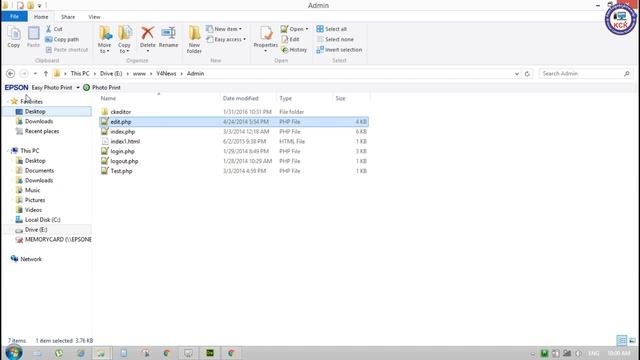Screen dimensions: 640x360
Task: Click the Start button on taskbar
Action: click(14, 353)
